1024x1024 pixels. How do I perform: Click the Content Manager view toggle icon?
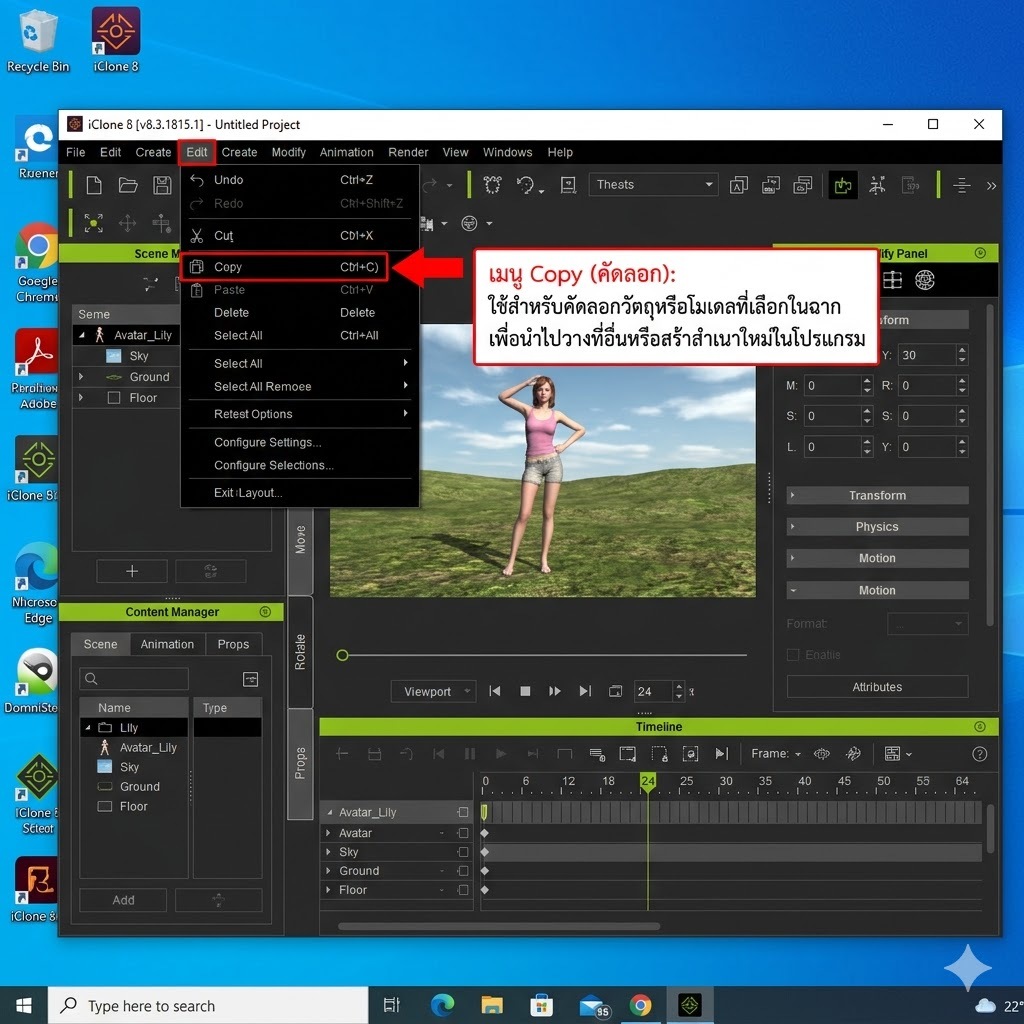[250, 679]
